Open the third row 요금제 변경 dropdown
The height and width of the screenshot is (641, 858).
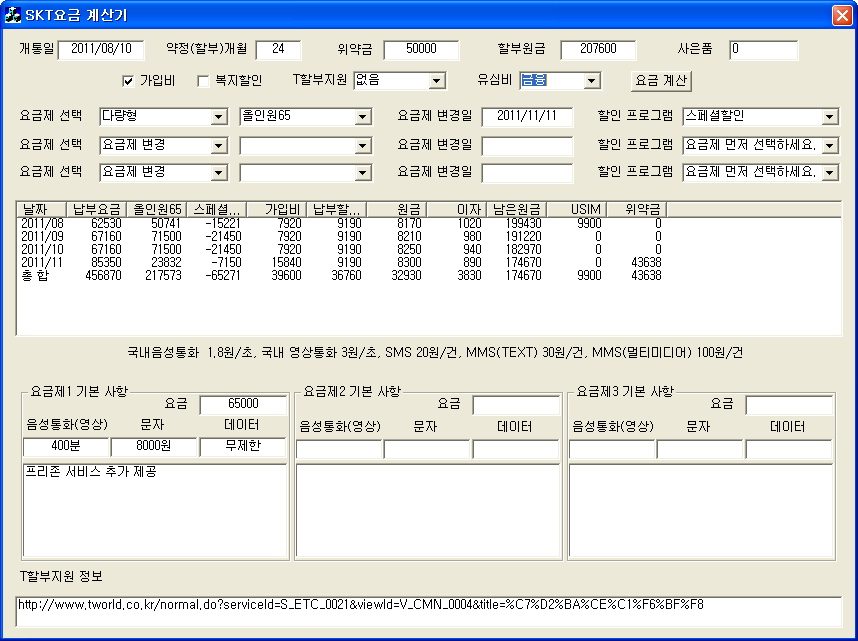218,173
